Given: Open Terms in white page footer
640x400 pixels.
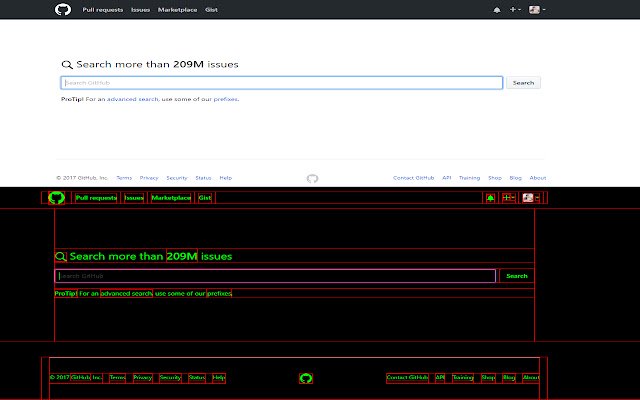Looking at the screenshot, I should (x=124, y=178).
